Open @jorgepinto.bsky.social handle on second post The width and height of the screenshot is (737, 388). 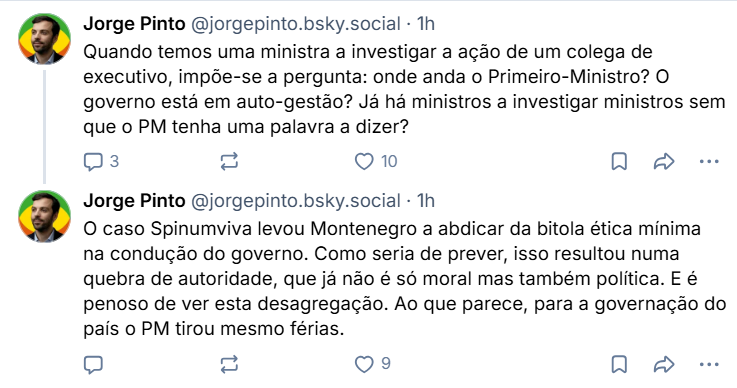[x=296, y=201]
